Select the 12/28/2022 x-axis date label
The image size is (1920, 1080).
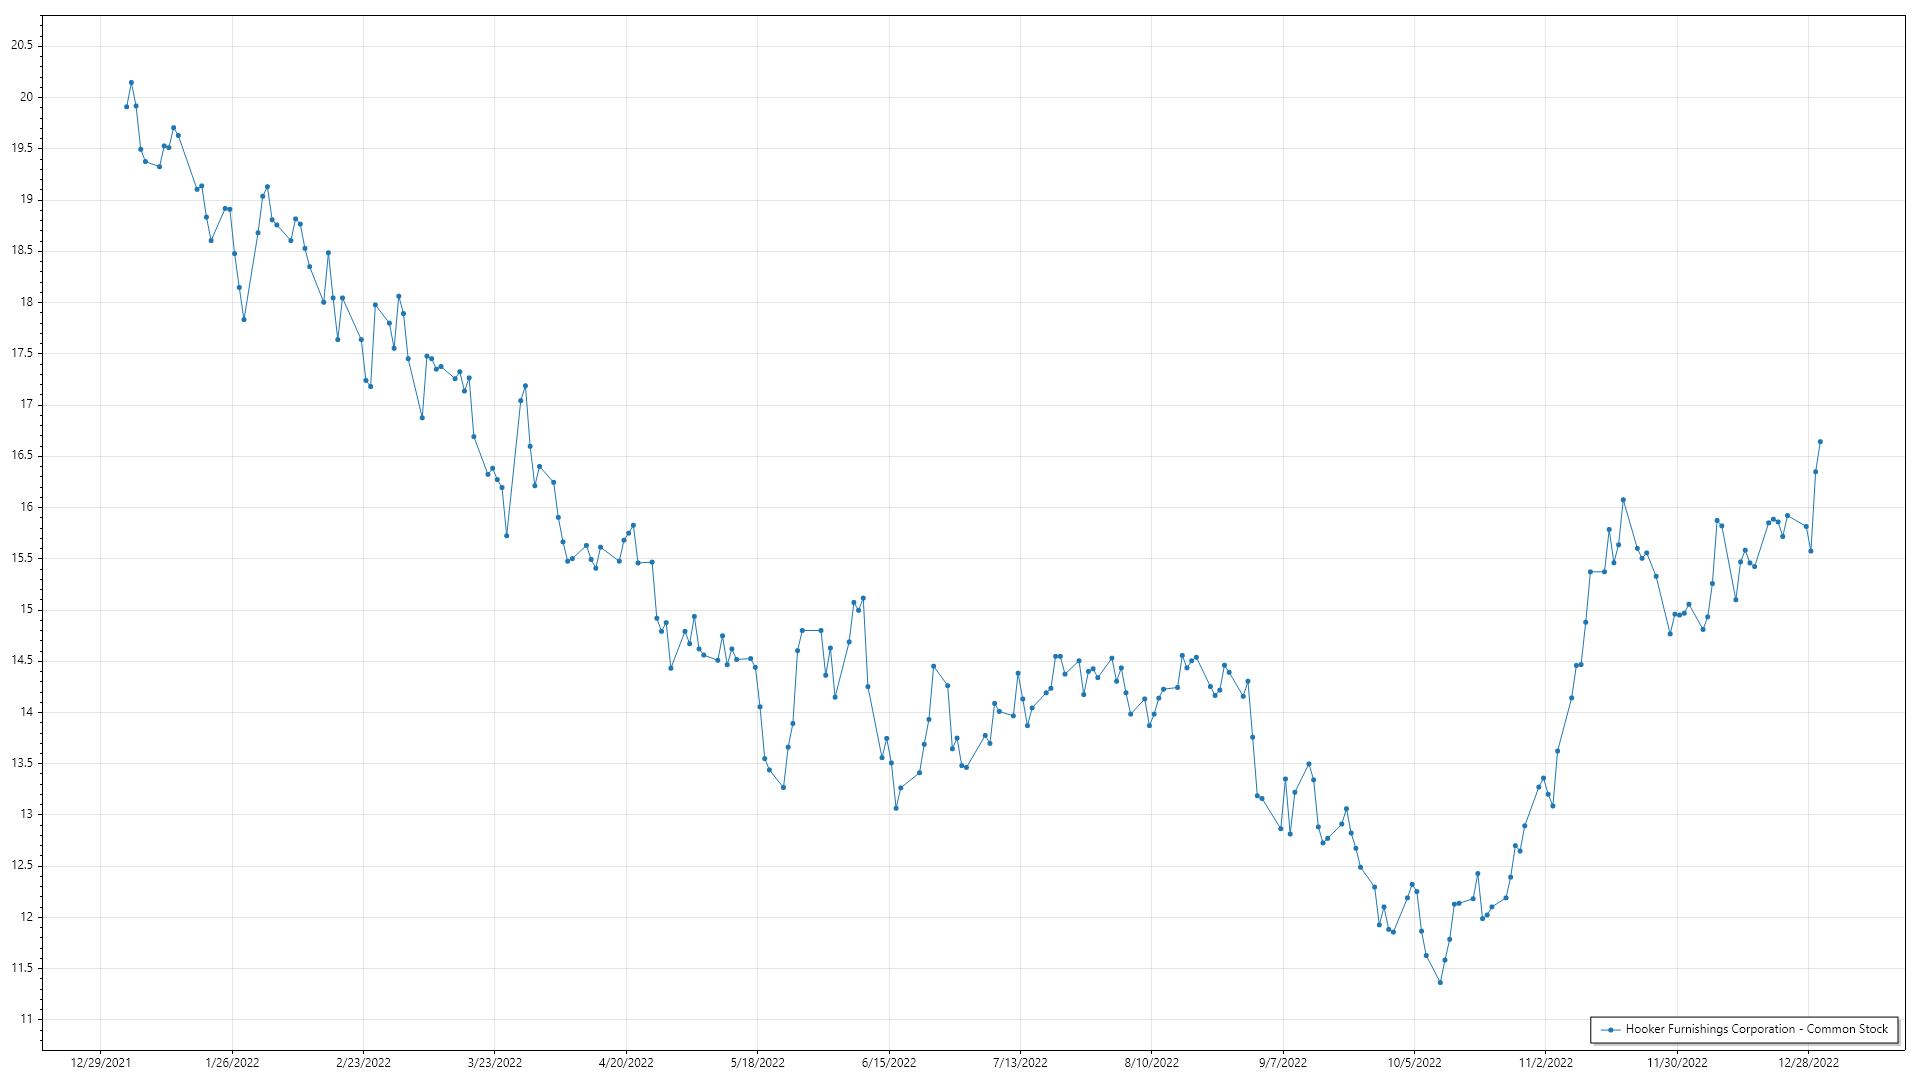coord(1808,1062)
